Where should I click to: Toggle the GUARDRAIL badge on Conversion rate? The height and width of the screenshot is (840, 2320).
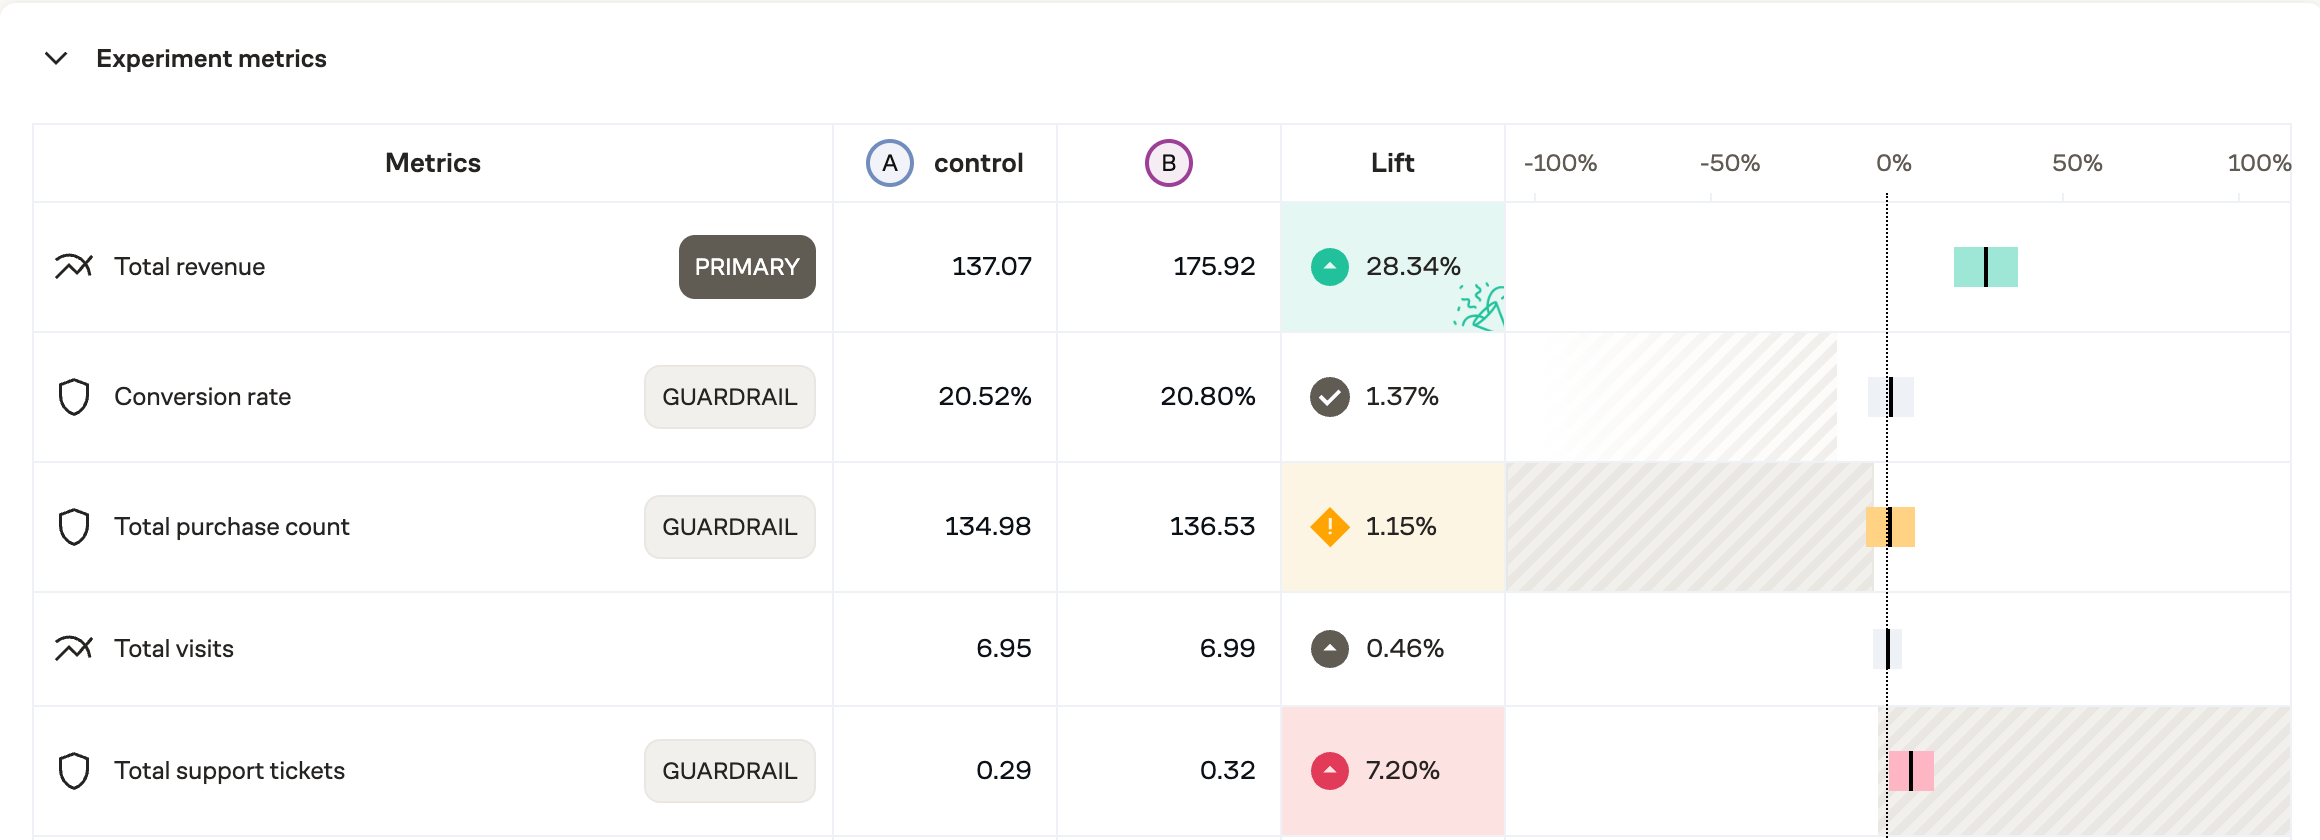tap(729, 397)
